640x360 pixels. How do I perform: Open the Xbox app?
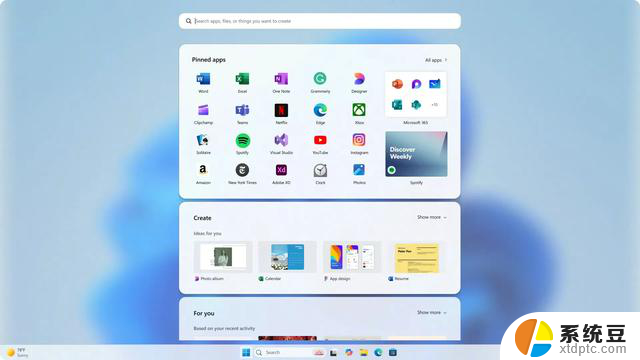pyautogui.click(x=359, y=110)
